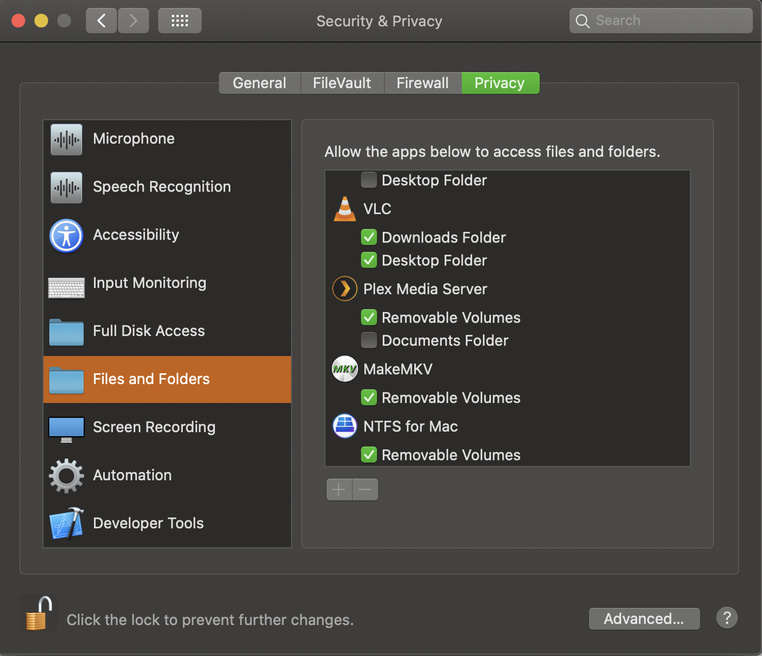
Task: Enable the unchecked Desktop Folder checkbox above VLC
Action: click(x=369, y=180)
